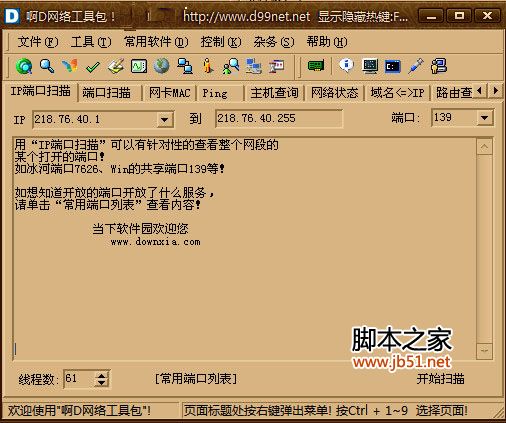Click the status bar hint about Ctrl + 1~9

point(326,411)
